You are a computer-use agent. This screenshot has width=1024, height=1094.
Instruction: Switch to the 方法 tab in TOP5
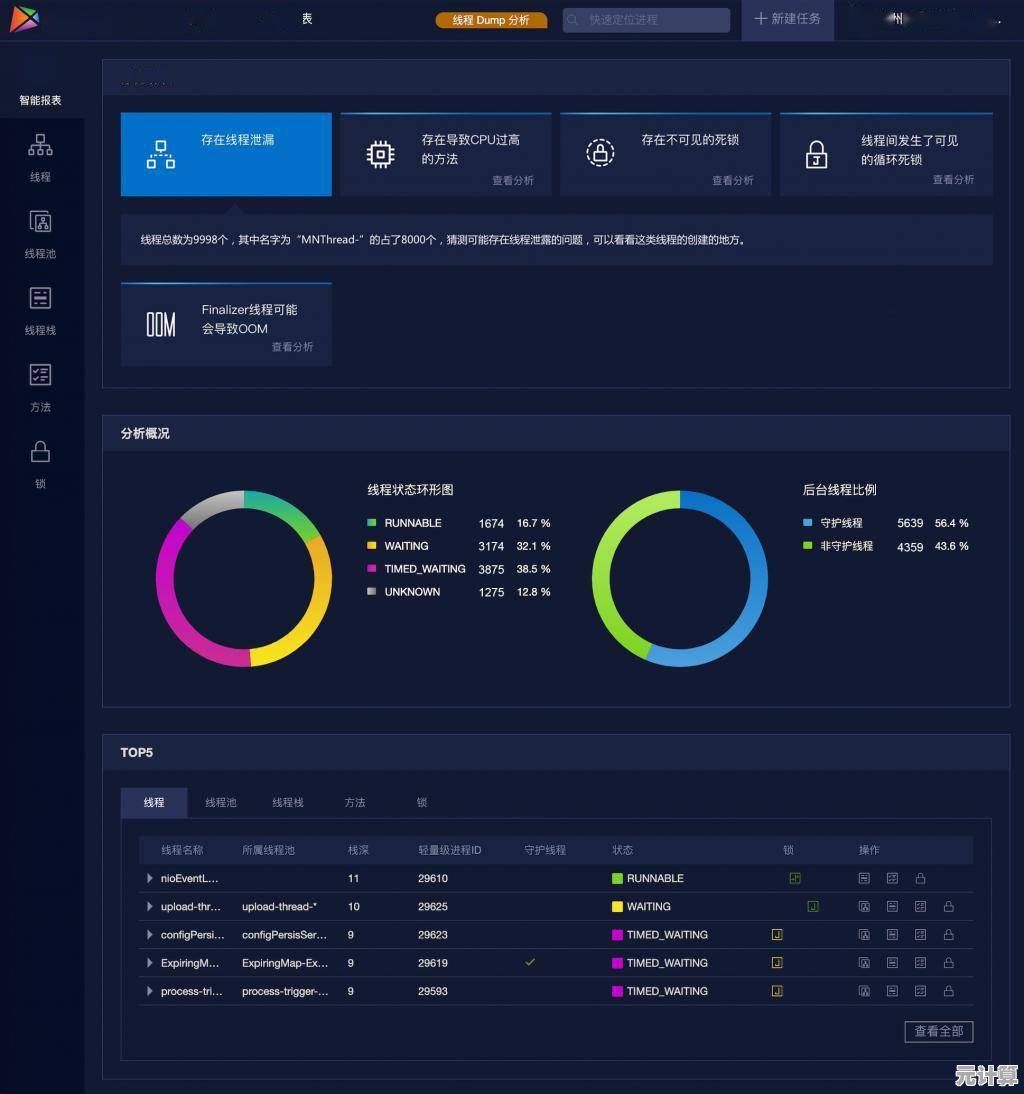pyautogui.click(x=355, y=802)
